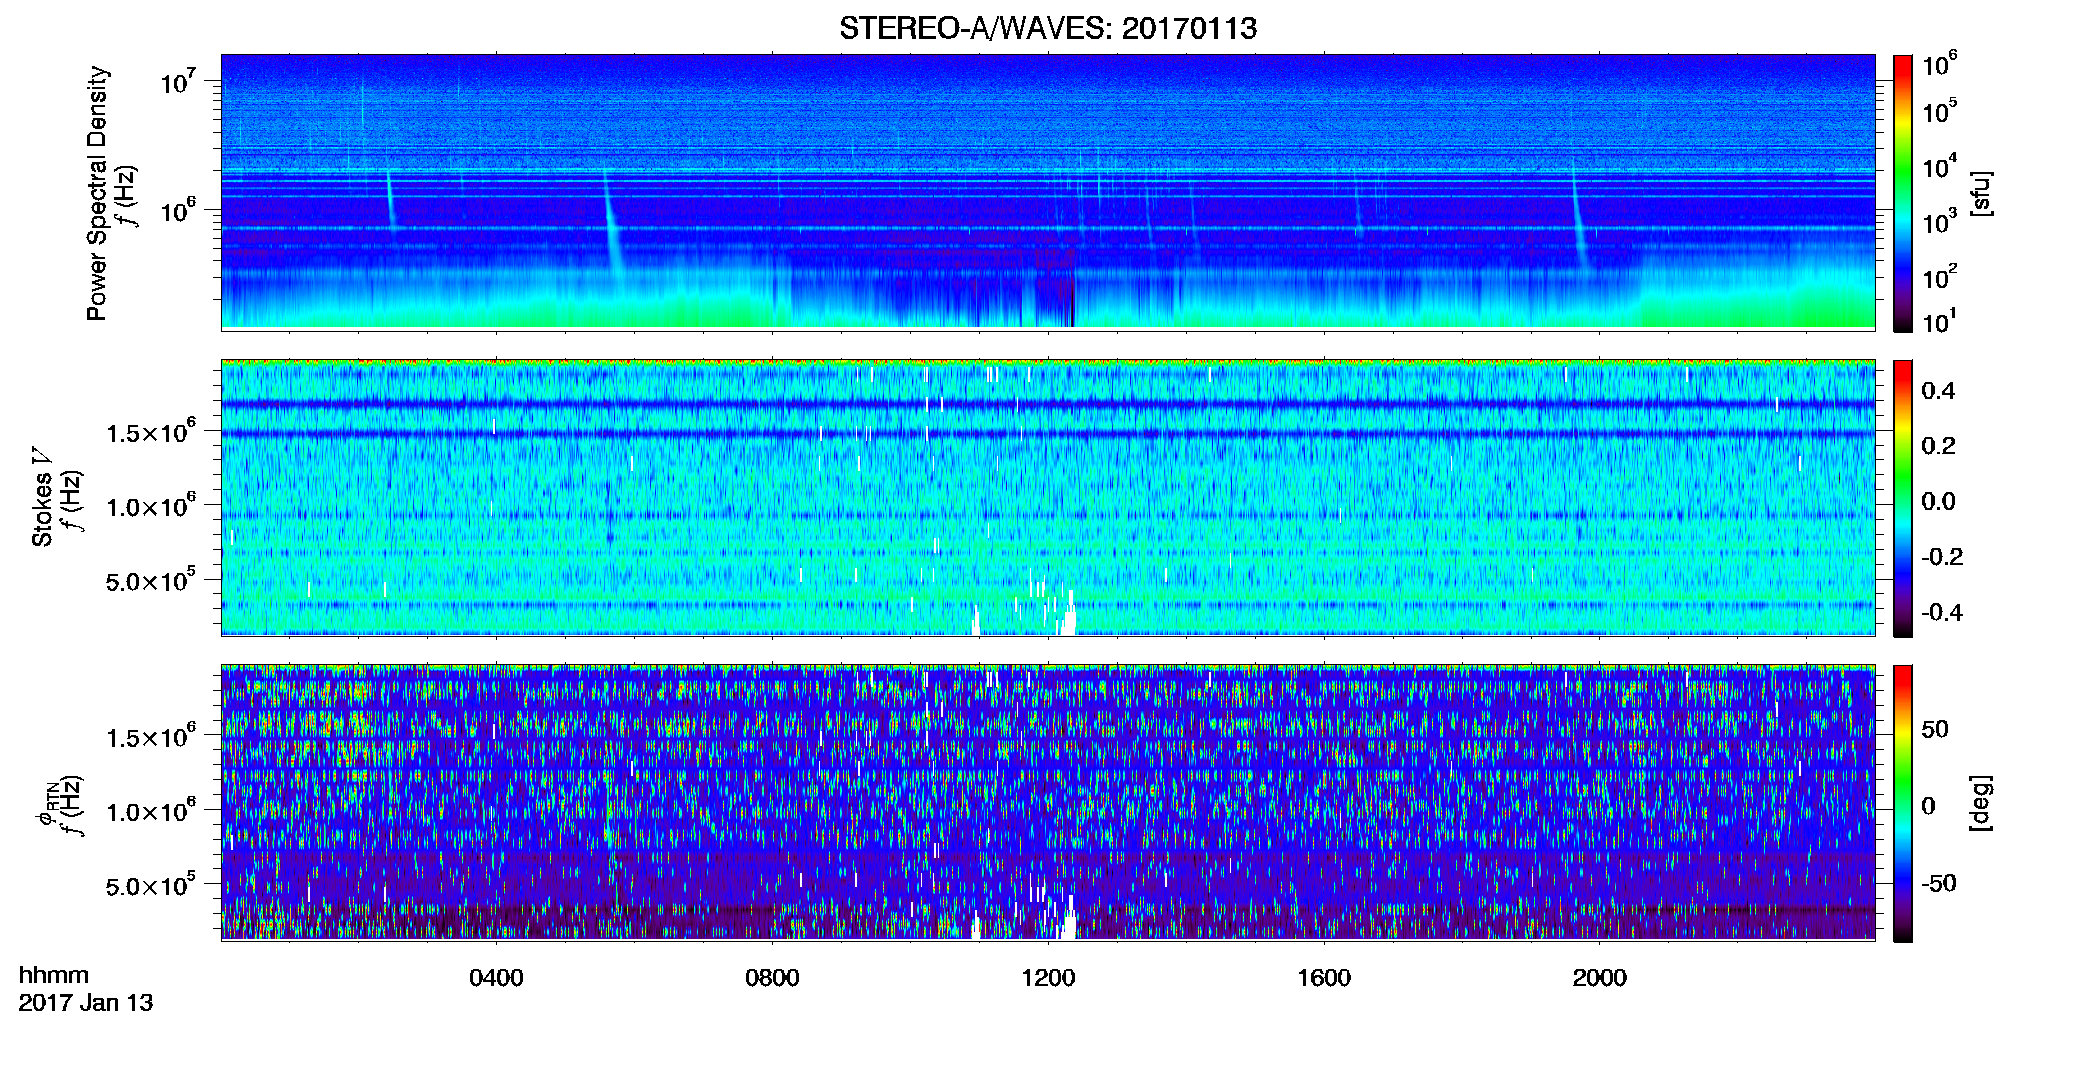Click the 1600 time tick label
This screenshot has height=1080, width=2096.
pos(1324,978)
